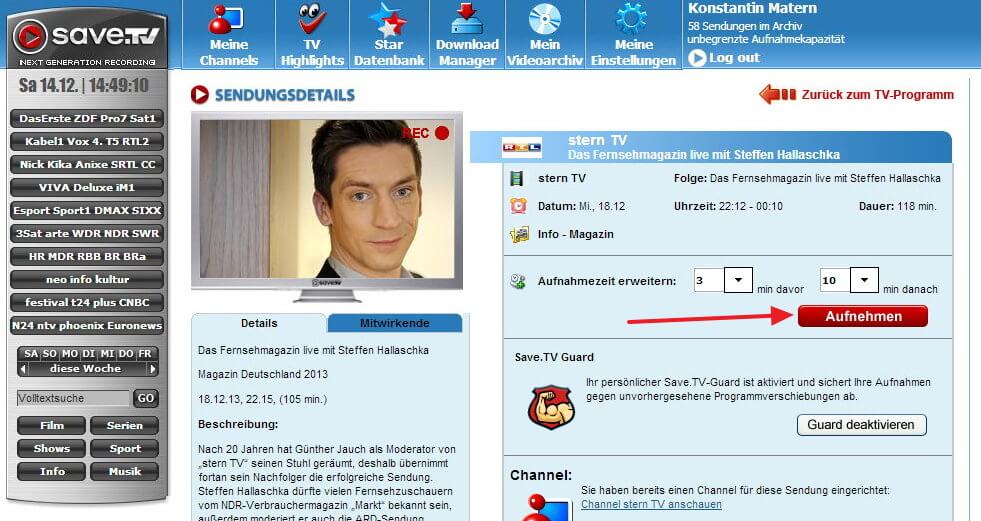
Task: Click into the Volltextsuche field
Action: pyautogui.click(x=73, y=398)
